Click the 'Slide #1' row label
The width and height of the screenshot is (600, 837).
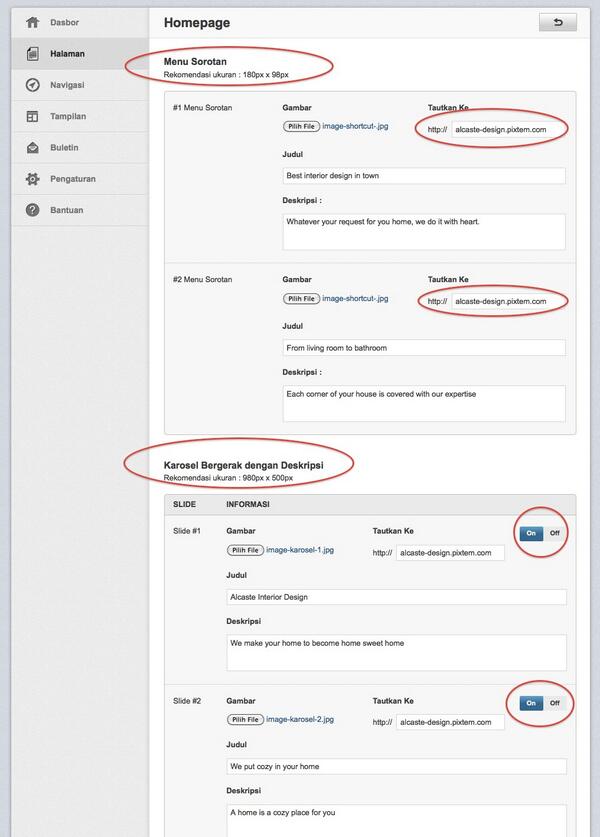click(x=187, y=531)
